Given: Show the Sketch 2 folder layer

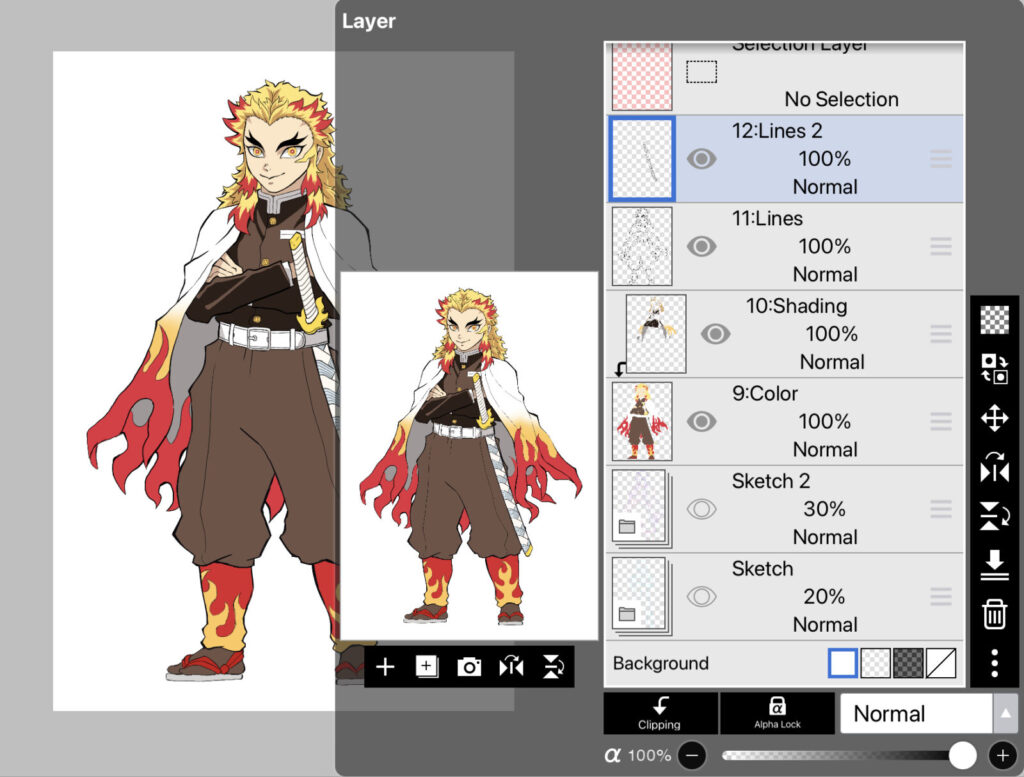Looking at the screenshot, I should pyautogui.click(x=701, y=509).
